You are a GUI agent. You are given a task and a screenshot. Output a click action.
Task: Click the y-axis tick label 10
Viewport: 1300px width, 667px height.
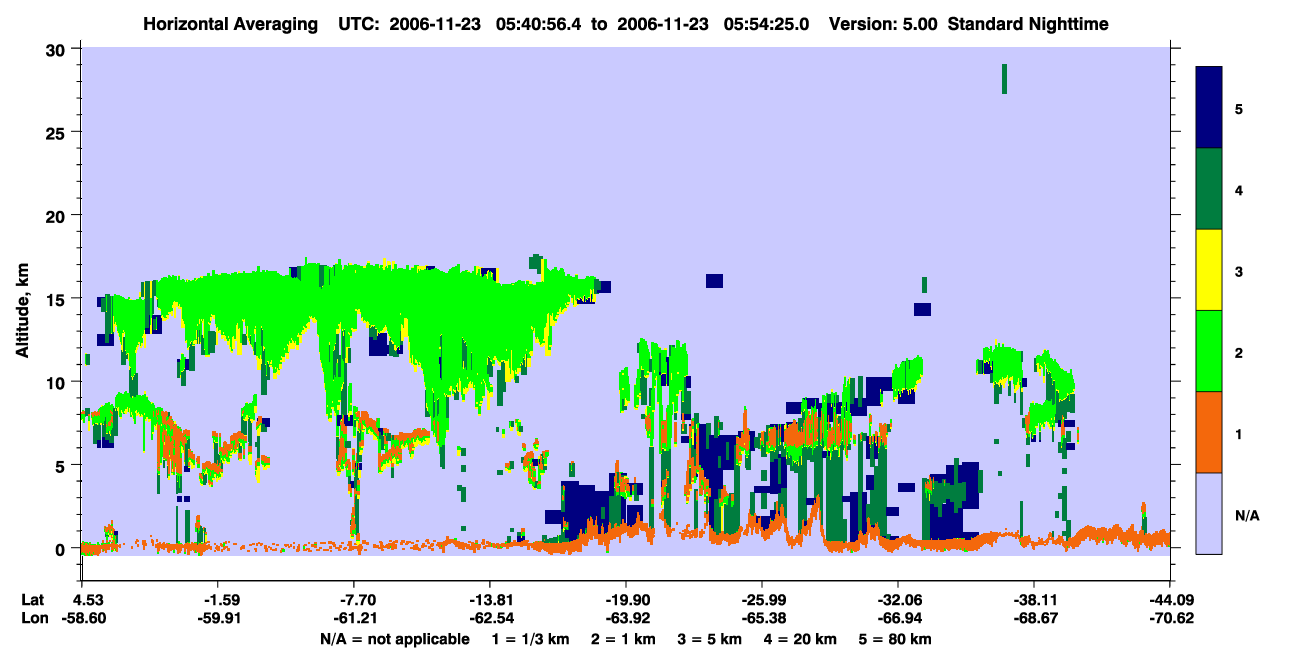58,382
